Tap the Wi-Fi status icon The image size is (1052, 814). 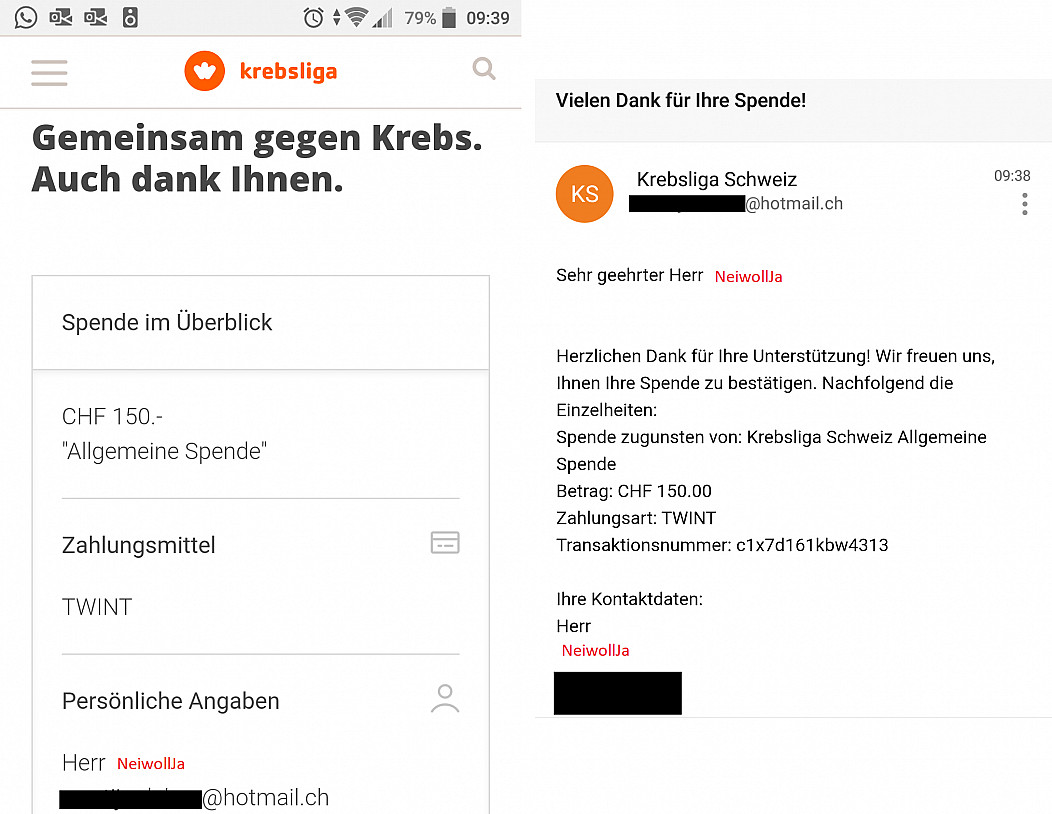pos(357,18)
